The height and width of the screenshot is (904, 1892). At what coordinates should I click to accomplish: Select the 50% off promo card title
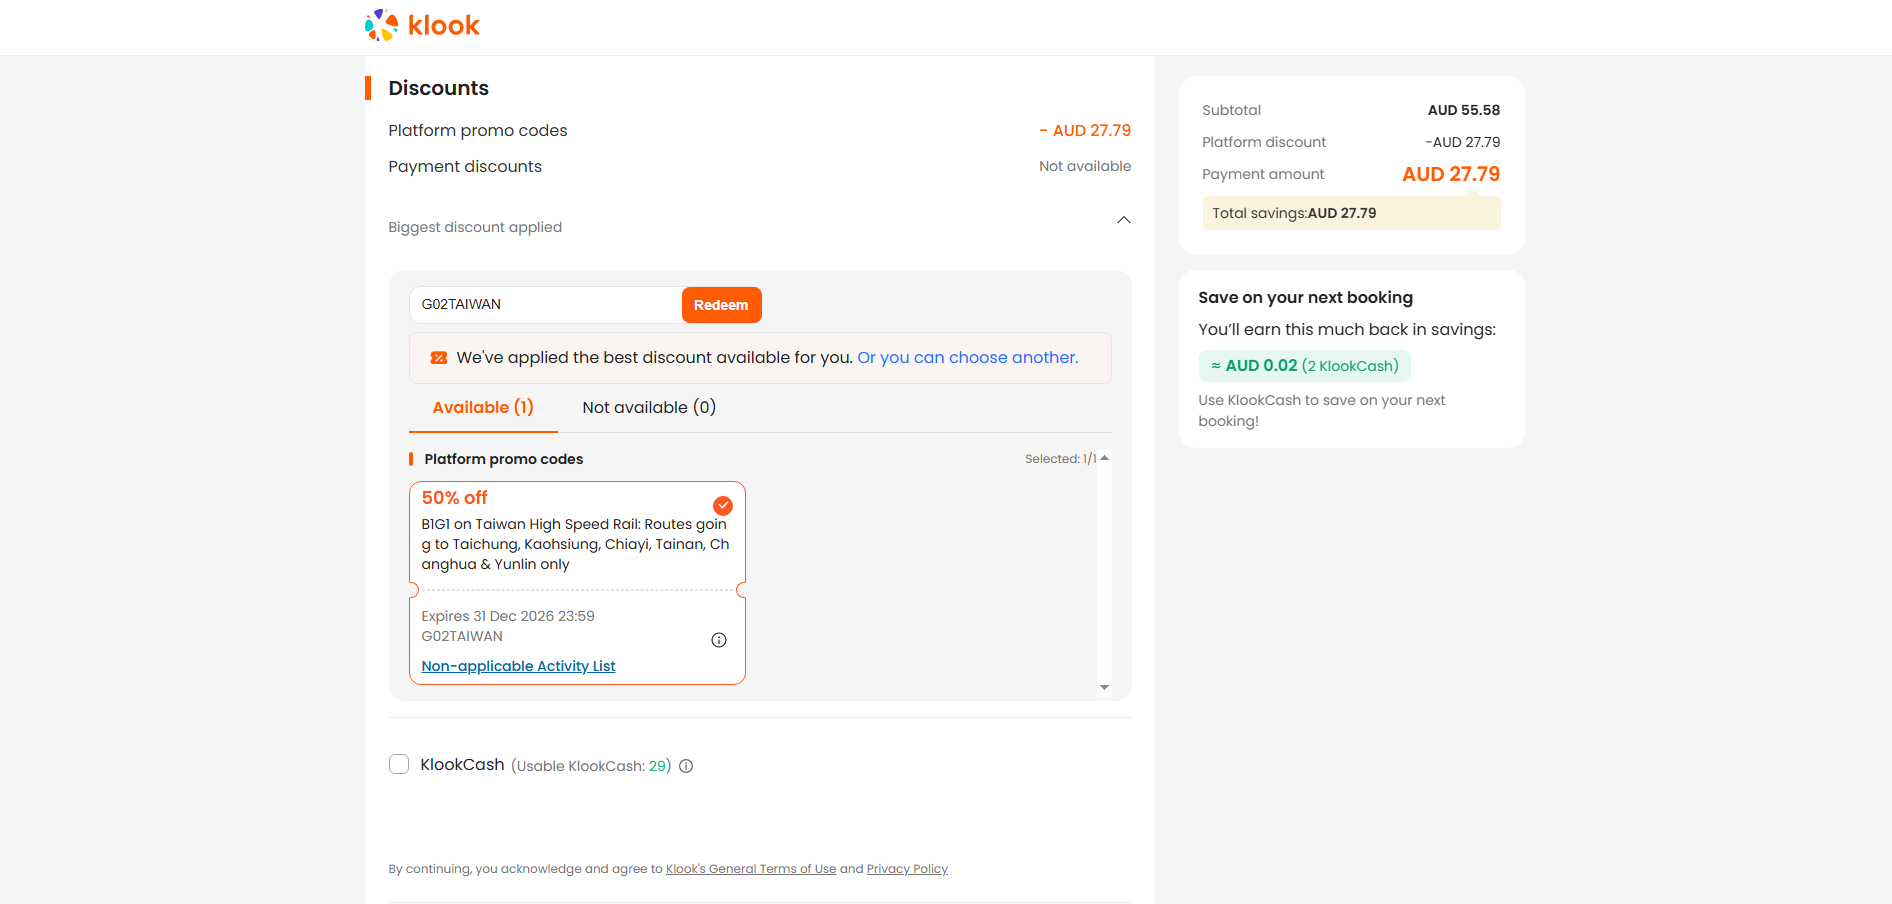click(x=455, y=498)
